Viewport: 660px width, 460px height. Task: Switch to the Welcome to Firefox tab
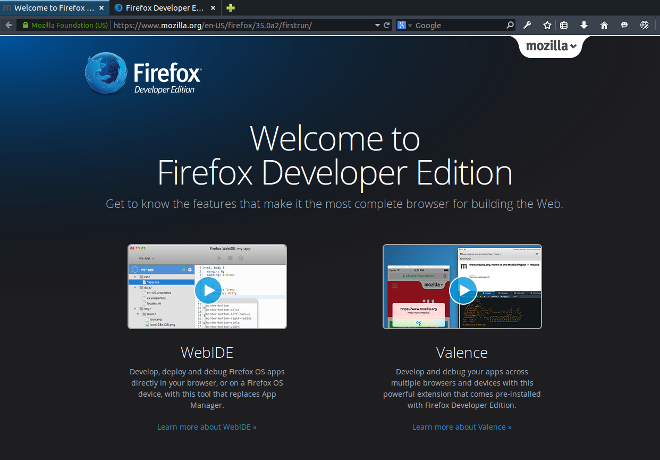point(54,8)
